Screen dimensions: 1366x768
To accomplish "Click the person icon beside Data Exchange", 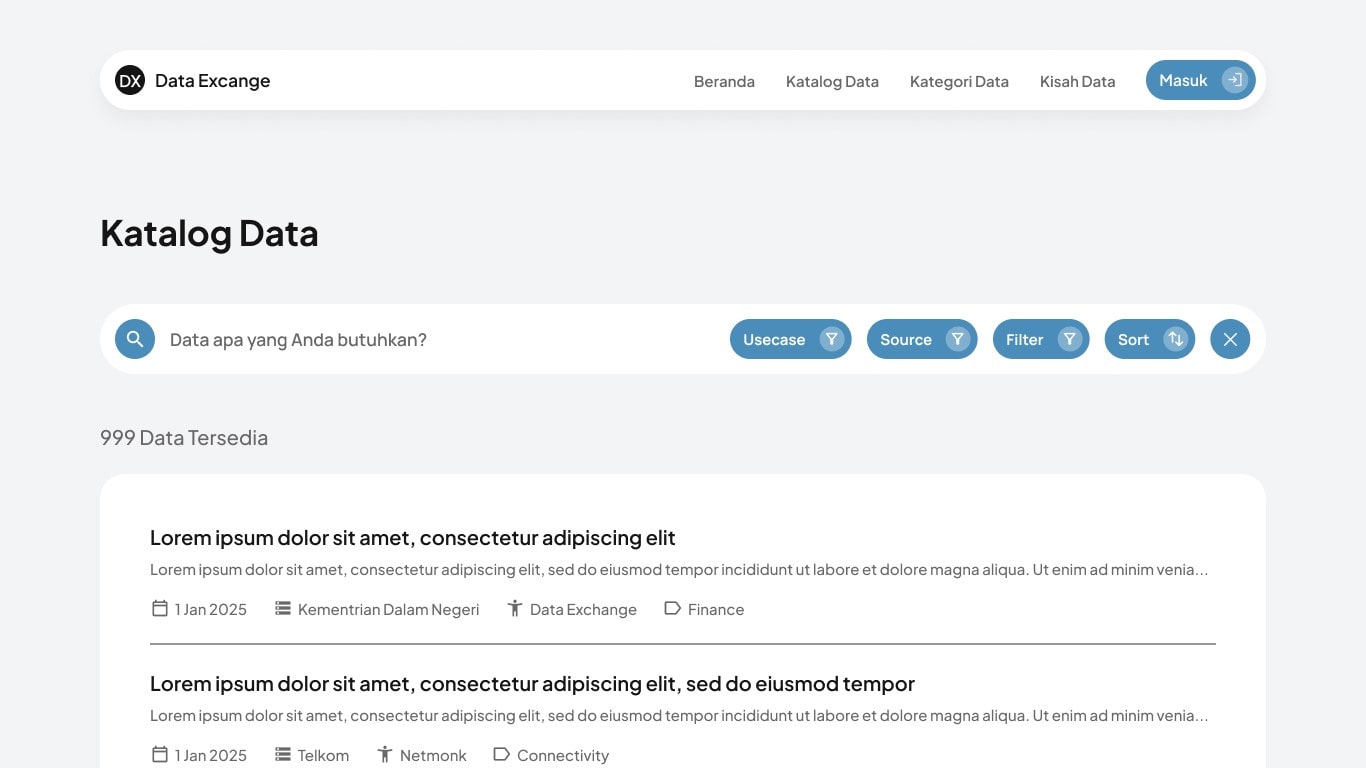I will pos(515,608).
